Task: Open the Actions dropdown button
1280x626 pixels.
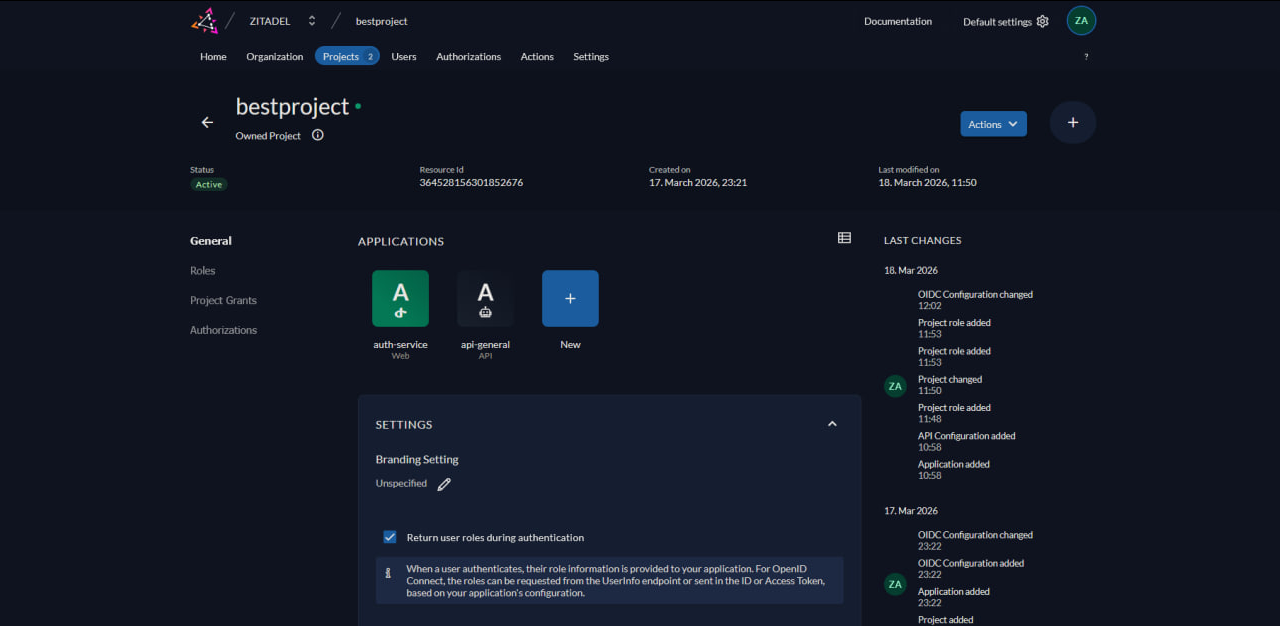Action: click(994, 124)
